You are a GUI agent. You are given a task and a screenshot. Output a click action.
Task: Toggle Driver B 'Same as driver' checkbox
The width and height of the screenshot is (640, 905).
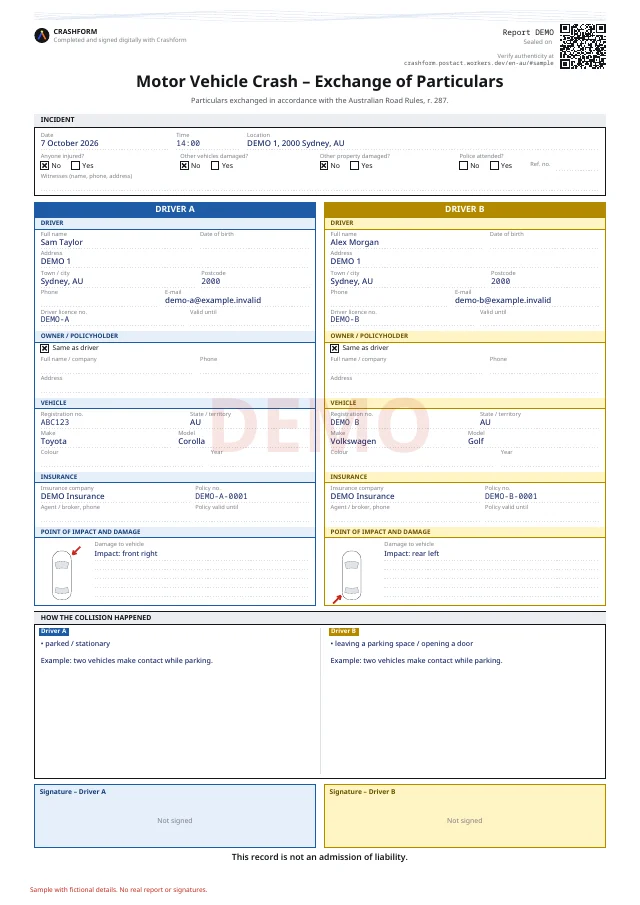point(334,349)
